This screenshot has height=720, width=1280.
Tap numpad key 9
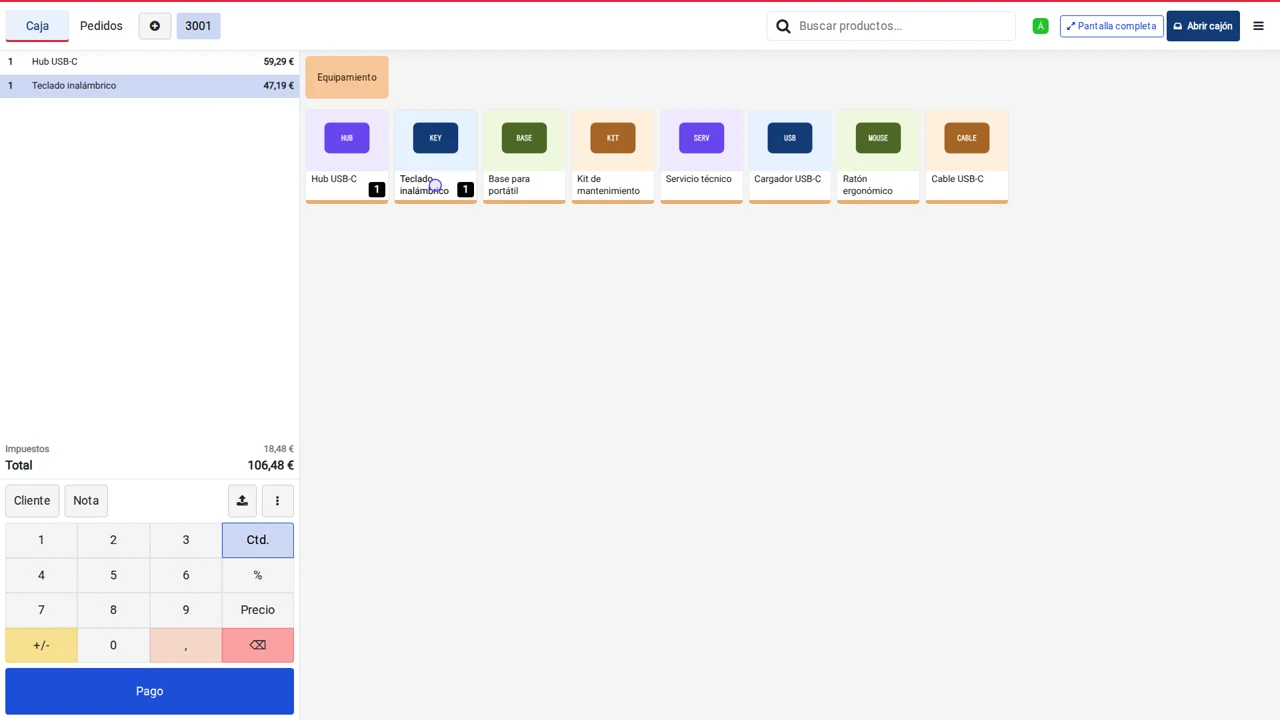[186, 610]
